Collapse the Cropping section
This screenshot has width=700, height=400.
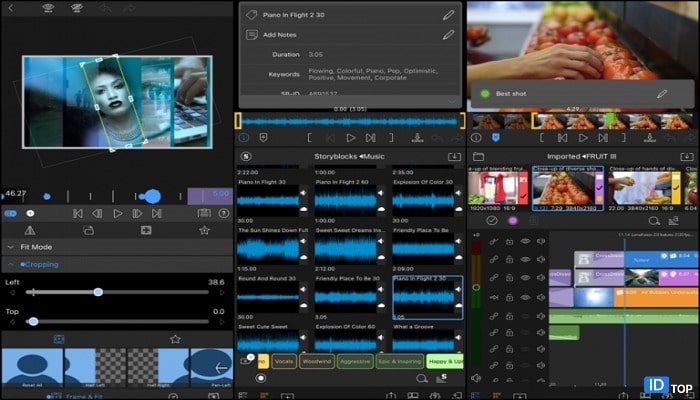pyautogui.click(x=13, y=265)
